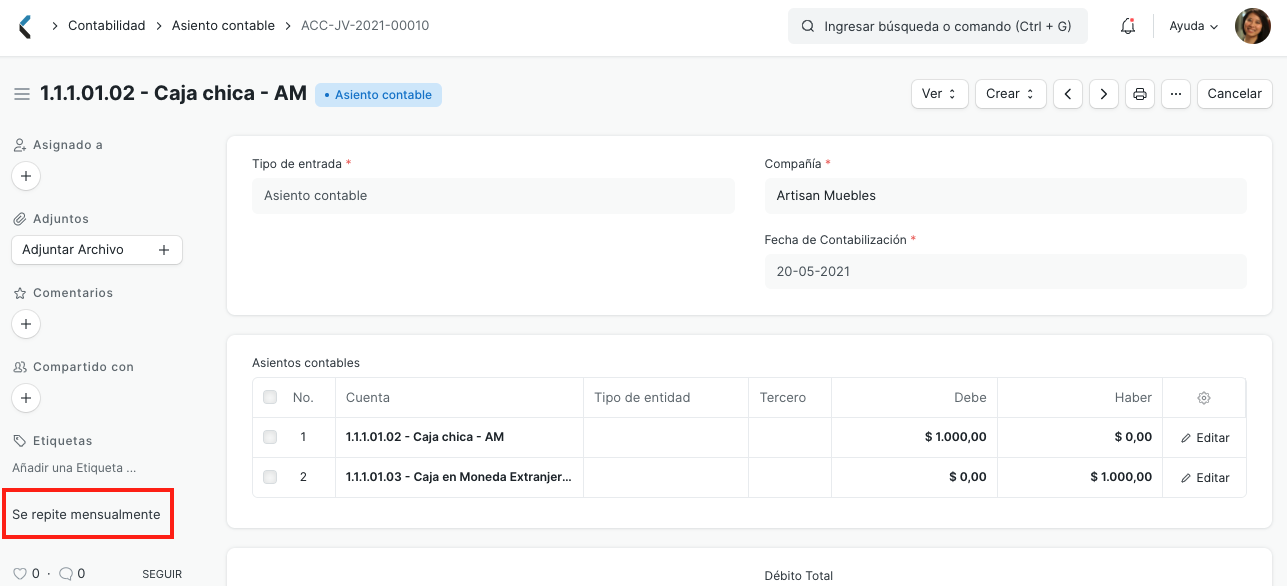Open the Ver dropdown
The image size is (1287, 586).
[940, 94]
